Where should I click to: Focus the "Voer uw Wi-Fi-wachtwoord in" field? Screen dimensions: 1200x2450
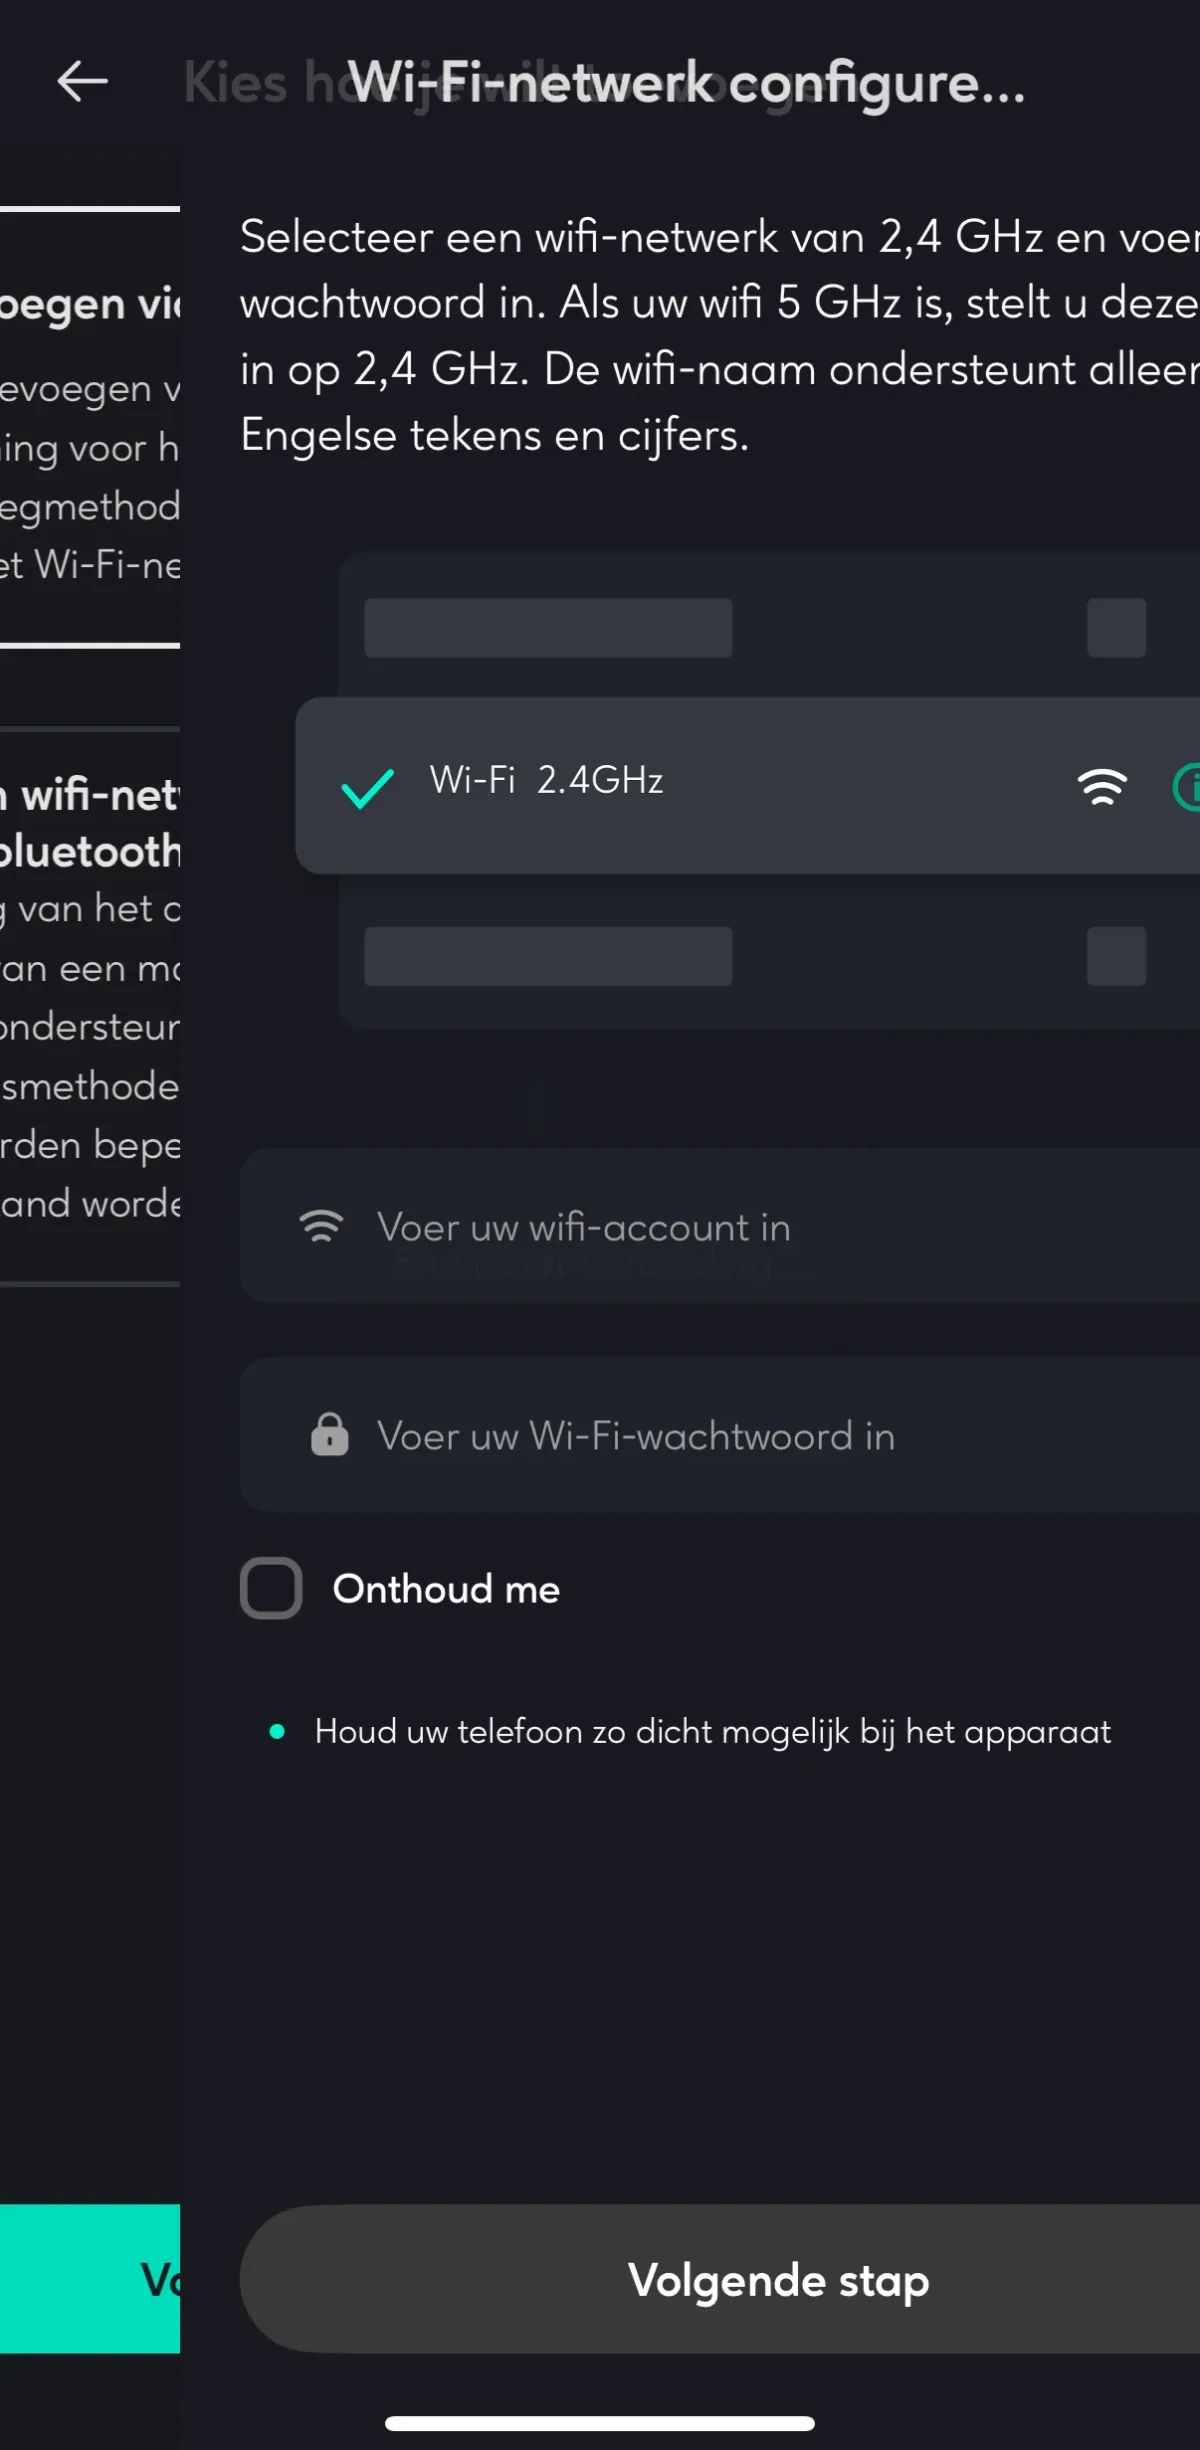720,1435
